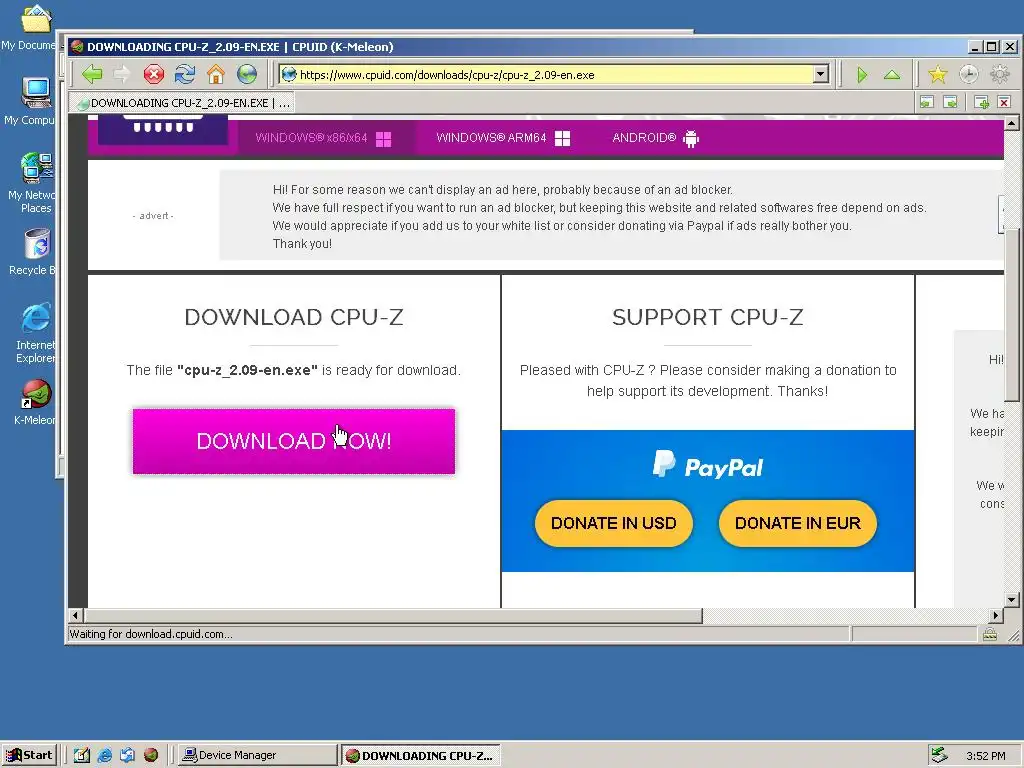Viewport: 1024px width, 768px height.
Task: Click Show Desktop quick launch icon
Action: (x=82, y=755)
